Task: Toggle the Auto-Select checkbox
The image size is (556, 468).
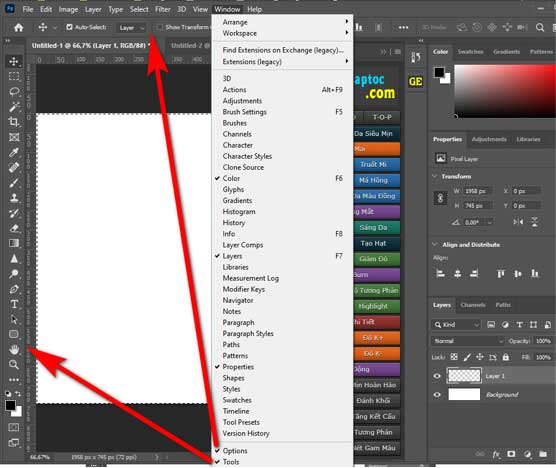Action: pos(70,27)
